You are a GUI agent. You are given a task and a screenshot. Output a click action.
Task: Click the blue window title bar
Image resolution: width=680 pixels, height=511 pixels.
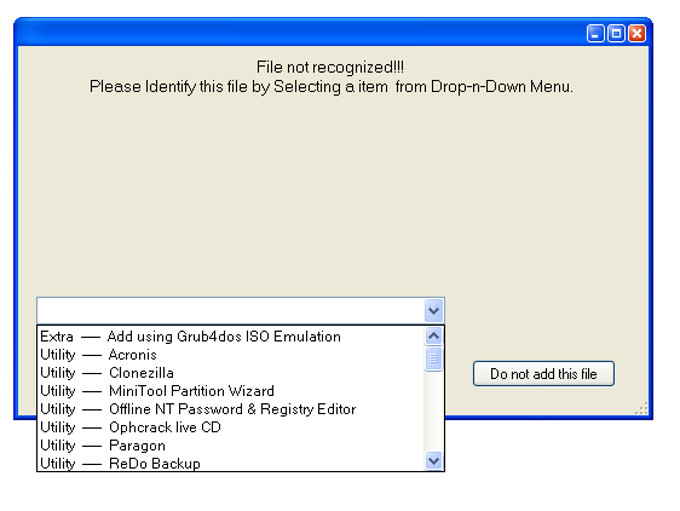coord(300,33)
